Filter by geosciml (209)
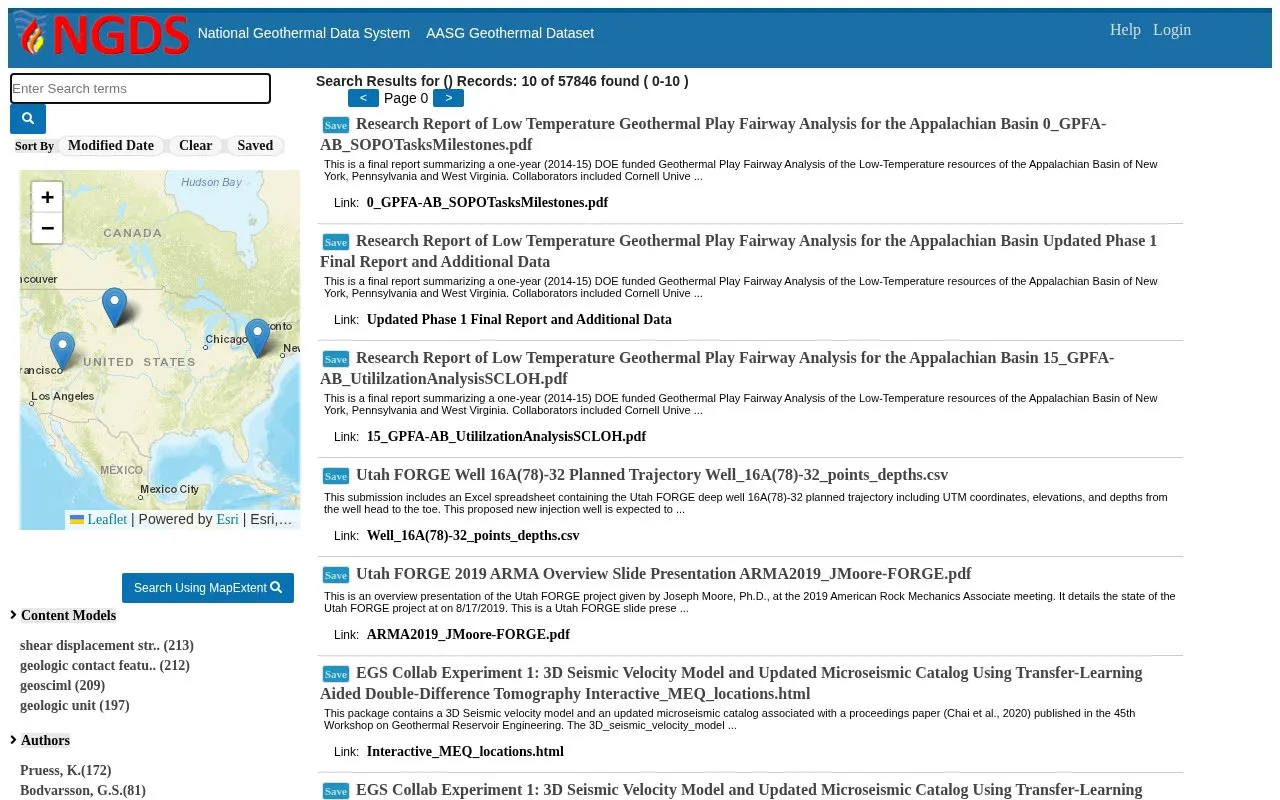The image size is (1280, 800). pyautogui.click(x=62, y=686)
